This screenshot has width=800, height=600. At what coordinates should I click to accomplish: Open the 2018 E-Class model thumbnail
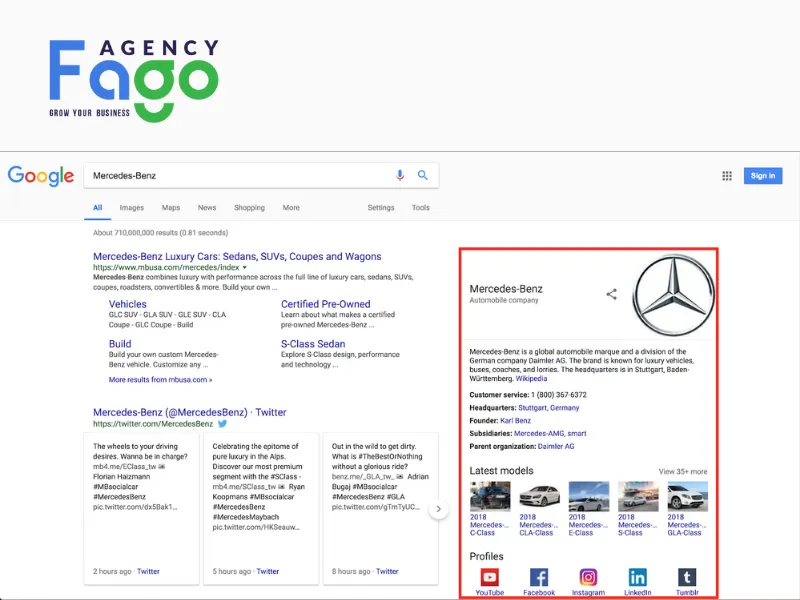(x=589, y=496)
